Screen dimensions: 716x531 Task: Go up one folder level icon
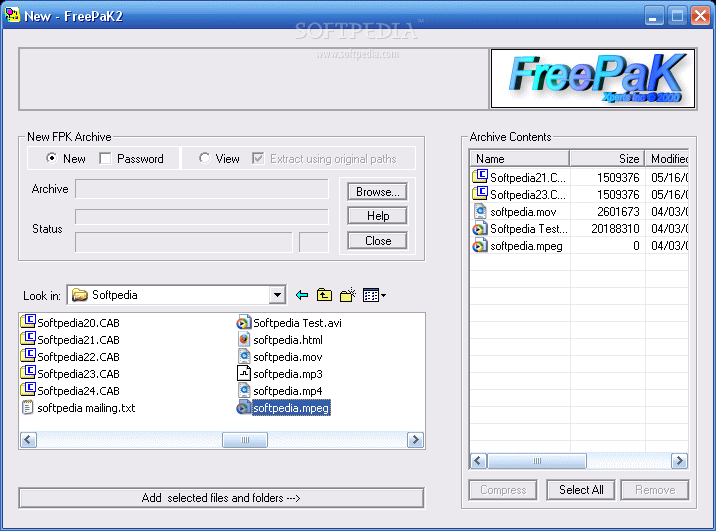pyautogui.click(x=324, y=295)
